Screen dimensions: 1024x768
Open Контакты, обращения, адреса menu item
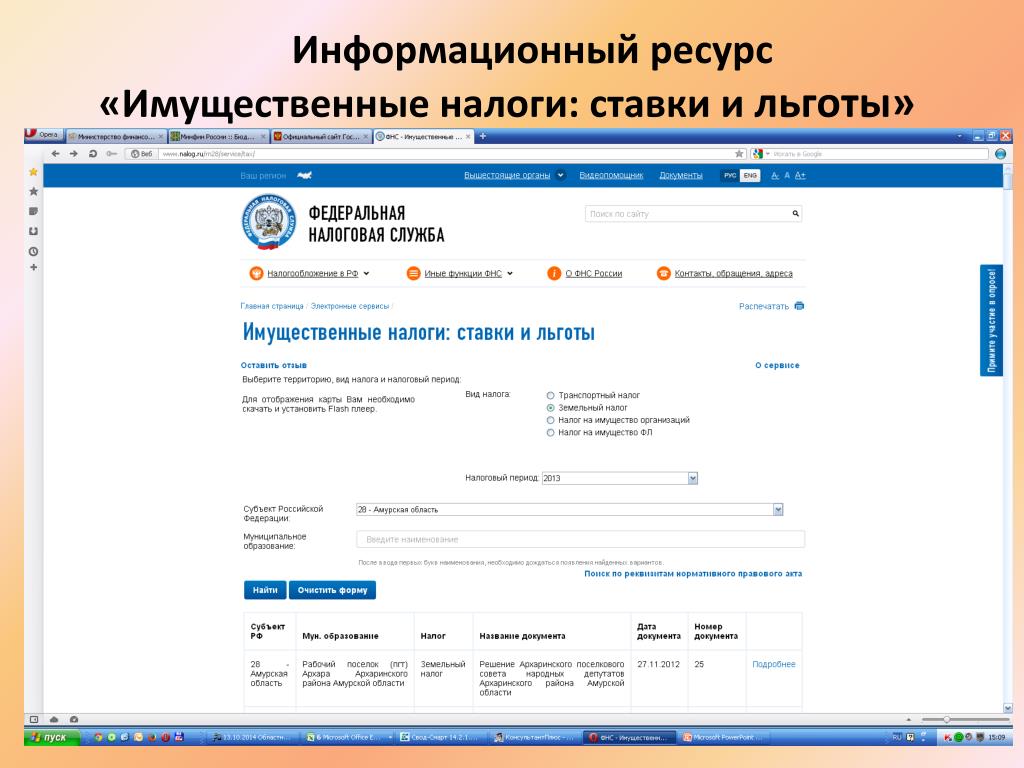(x=733, y=274)
